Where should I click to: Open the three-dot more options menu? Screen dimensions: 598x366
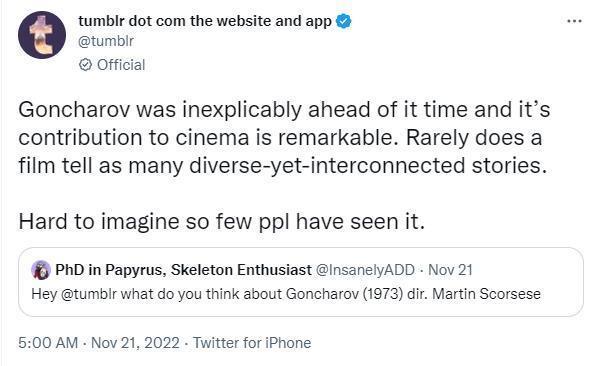coord(574,21)
